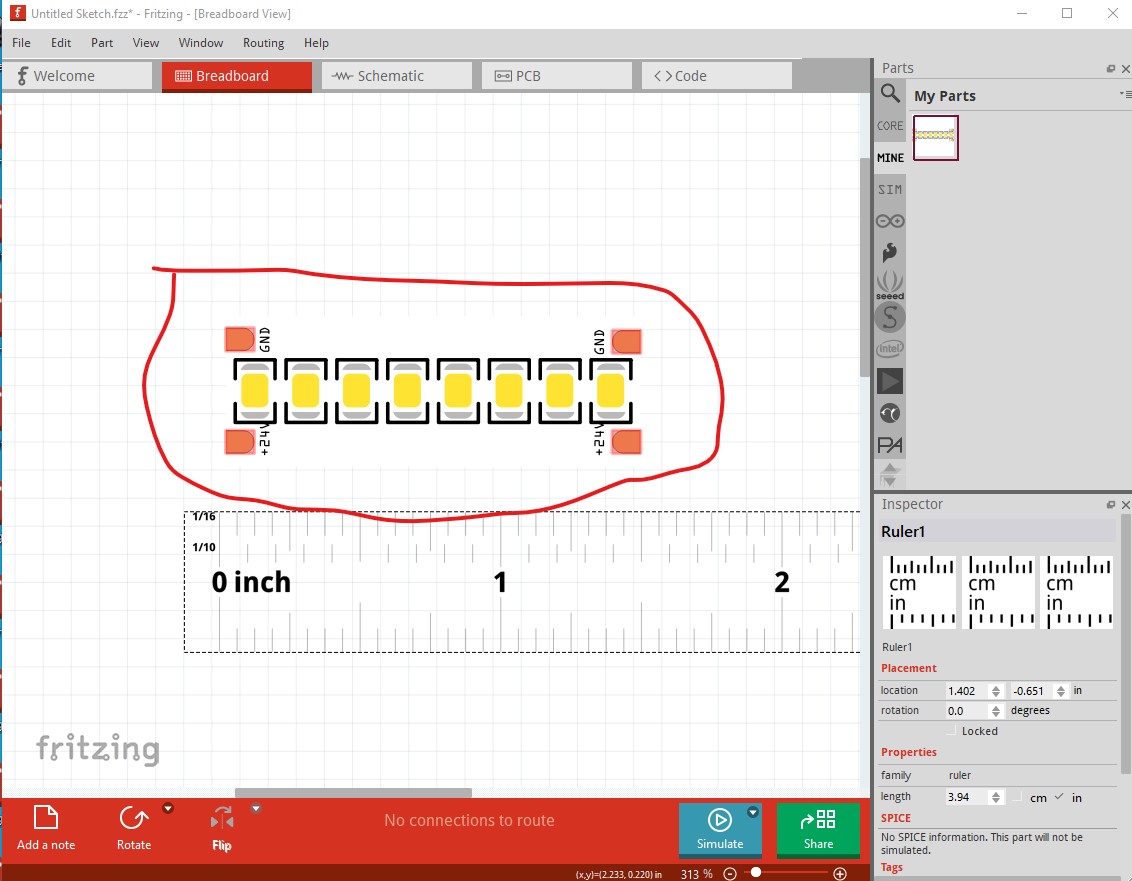1132x881 pixels.
Task: Click bottom-right +24V pad of LED strip
Action: pos(626,441)
